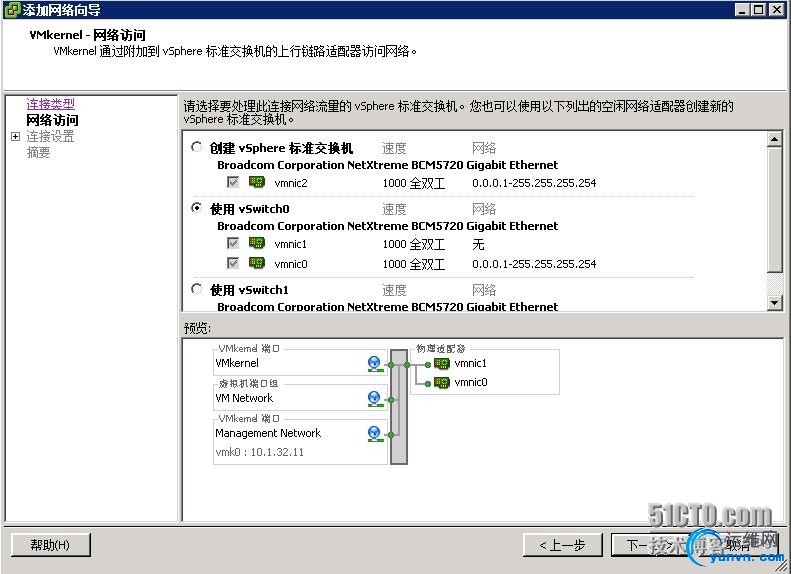Close the 添加网络向导 window
791x574 pixels.
776,9
